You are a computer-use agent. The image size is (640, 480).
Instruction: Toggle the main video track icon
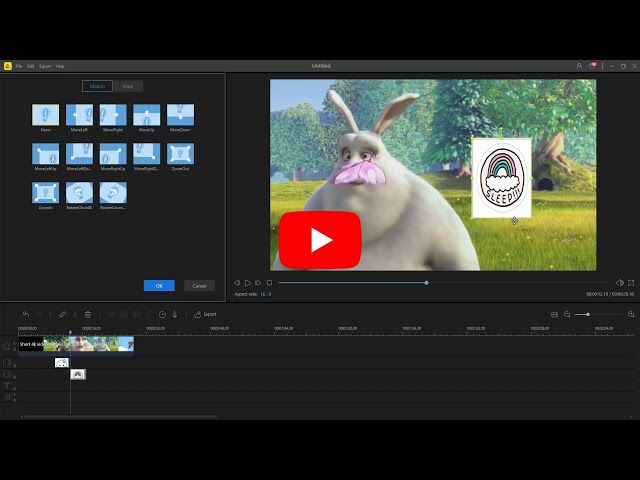[x=7, y=347]
